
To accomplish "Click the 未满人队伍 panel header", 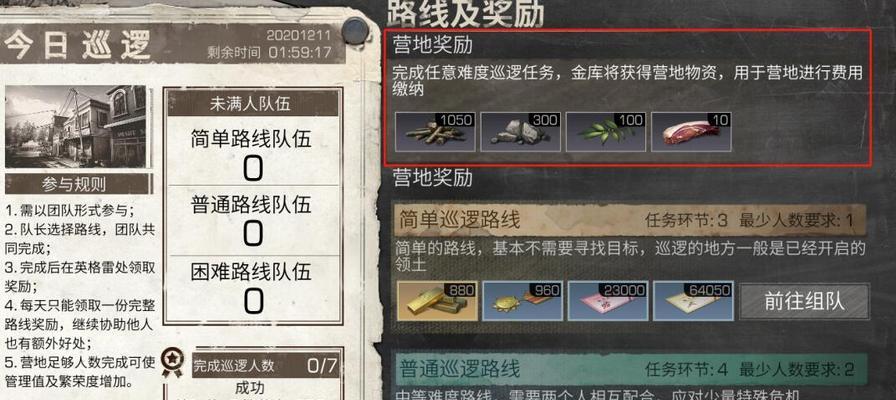I will tap(253, 103).
